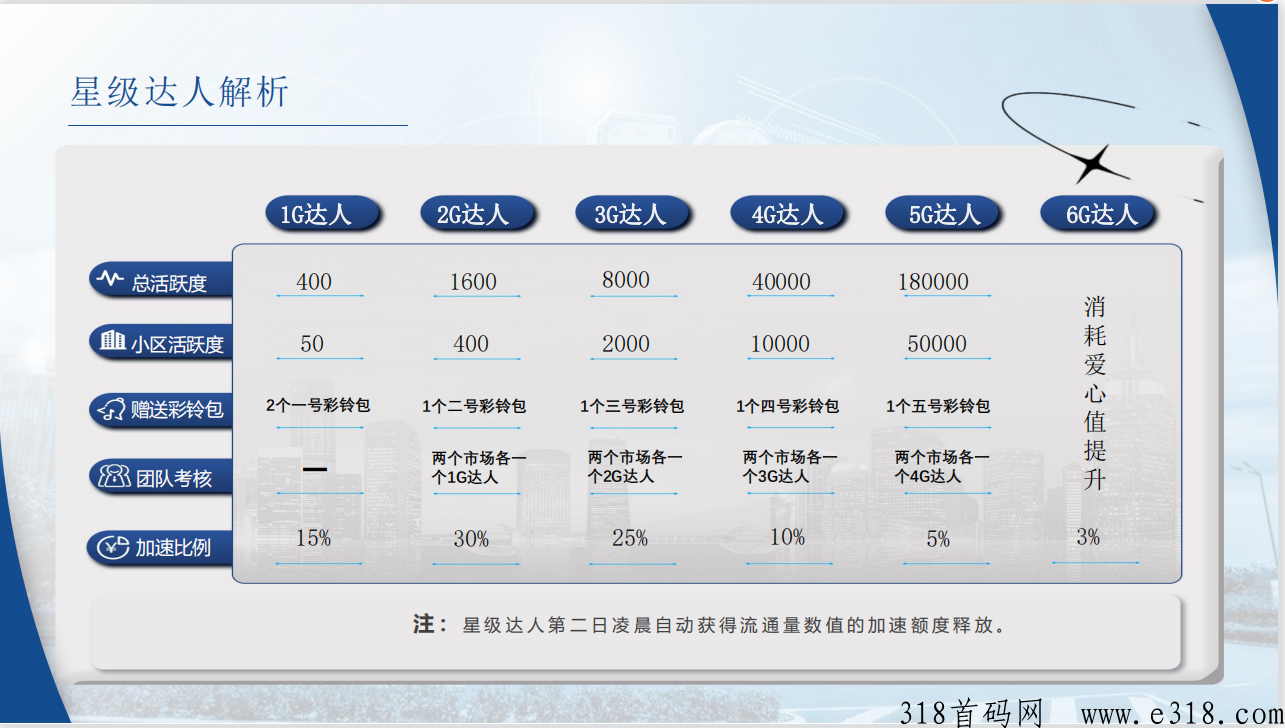Click the heartbeat icon beside 总活跃度
The width and height of the screenshot is (1285, 728).
tap(109, 280)
